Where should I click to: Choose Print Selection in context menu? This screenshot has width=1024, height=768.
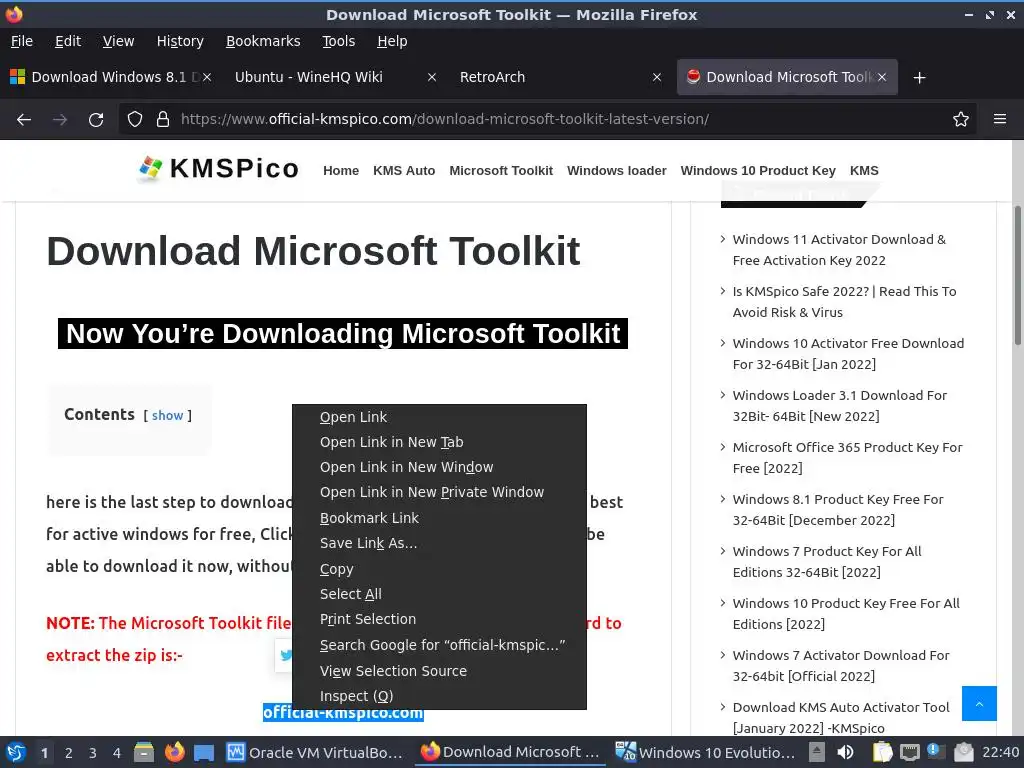(439, 619)
